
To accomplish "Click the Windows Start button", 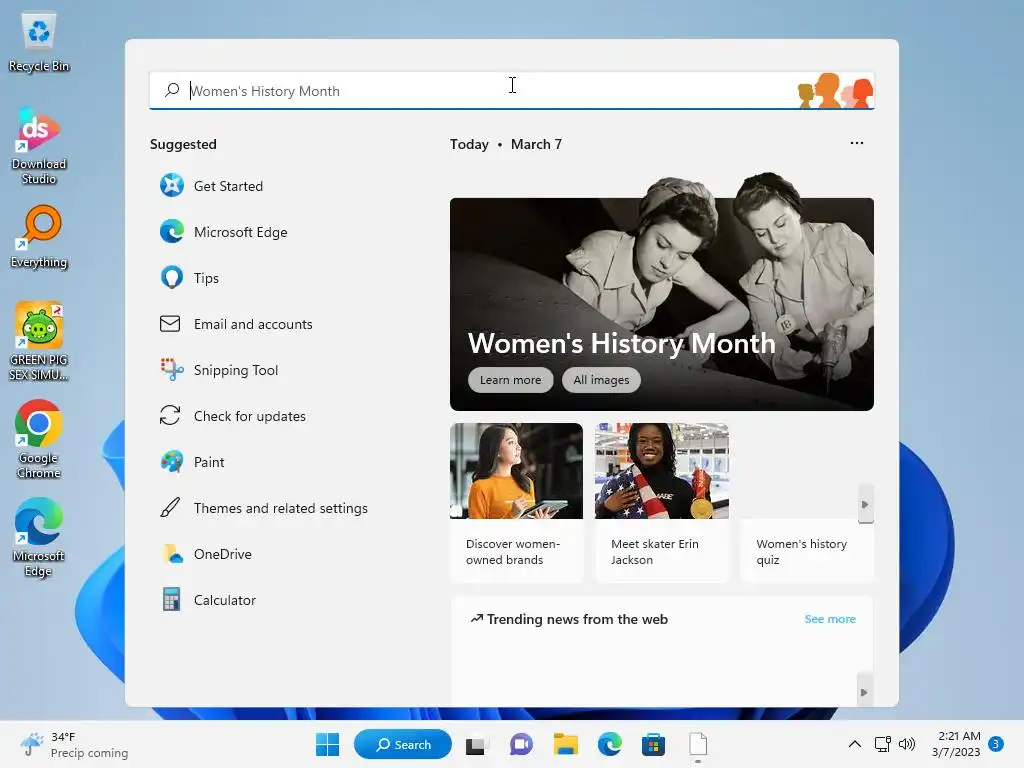I will tap(327, 744).
